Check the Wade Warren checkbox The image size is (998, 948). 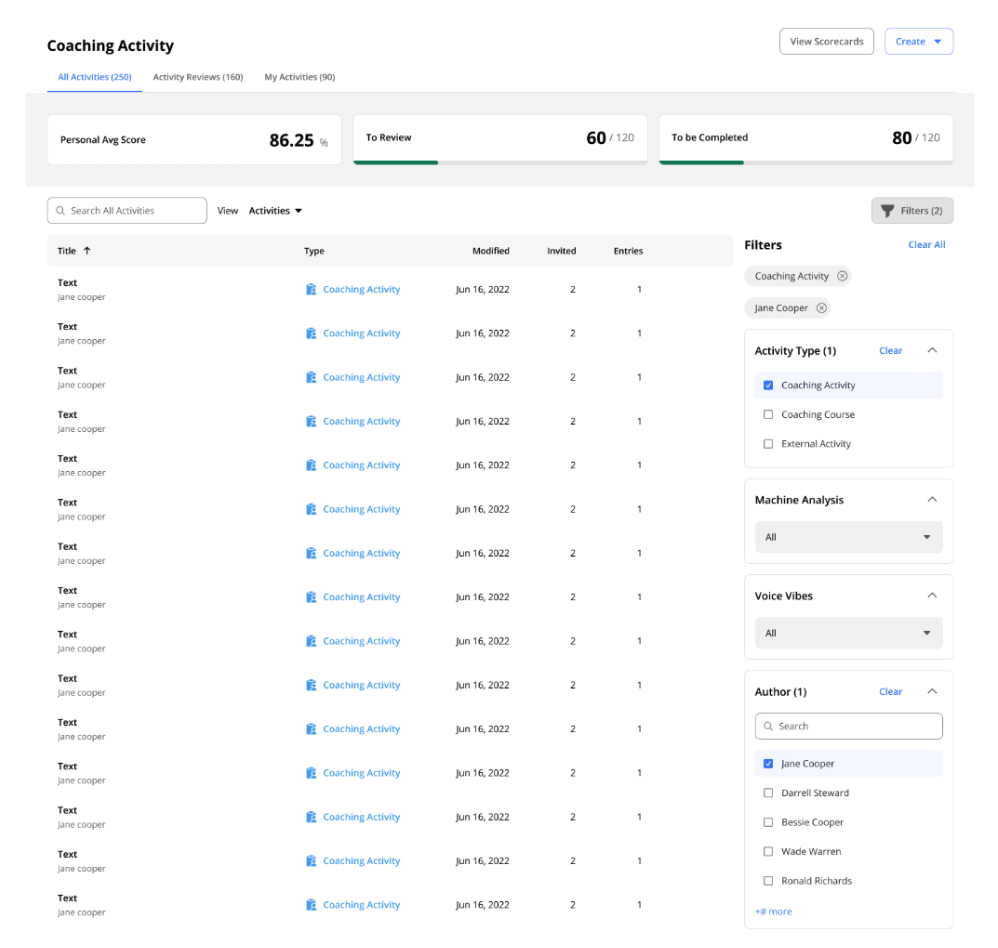coord(768,851)
